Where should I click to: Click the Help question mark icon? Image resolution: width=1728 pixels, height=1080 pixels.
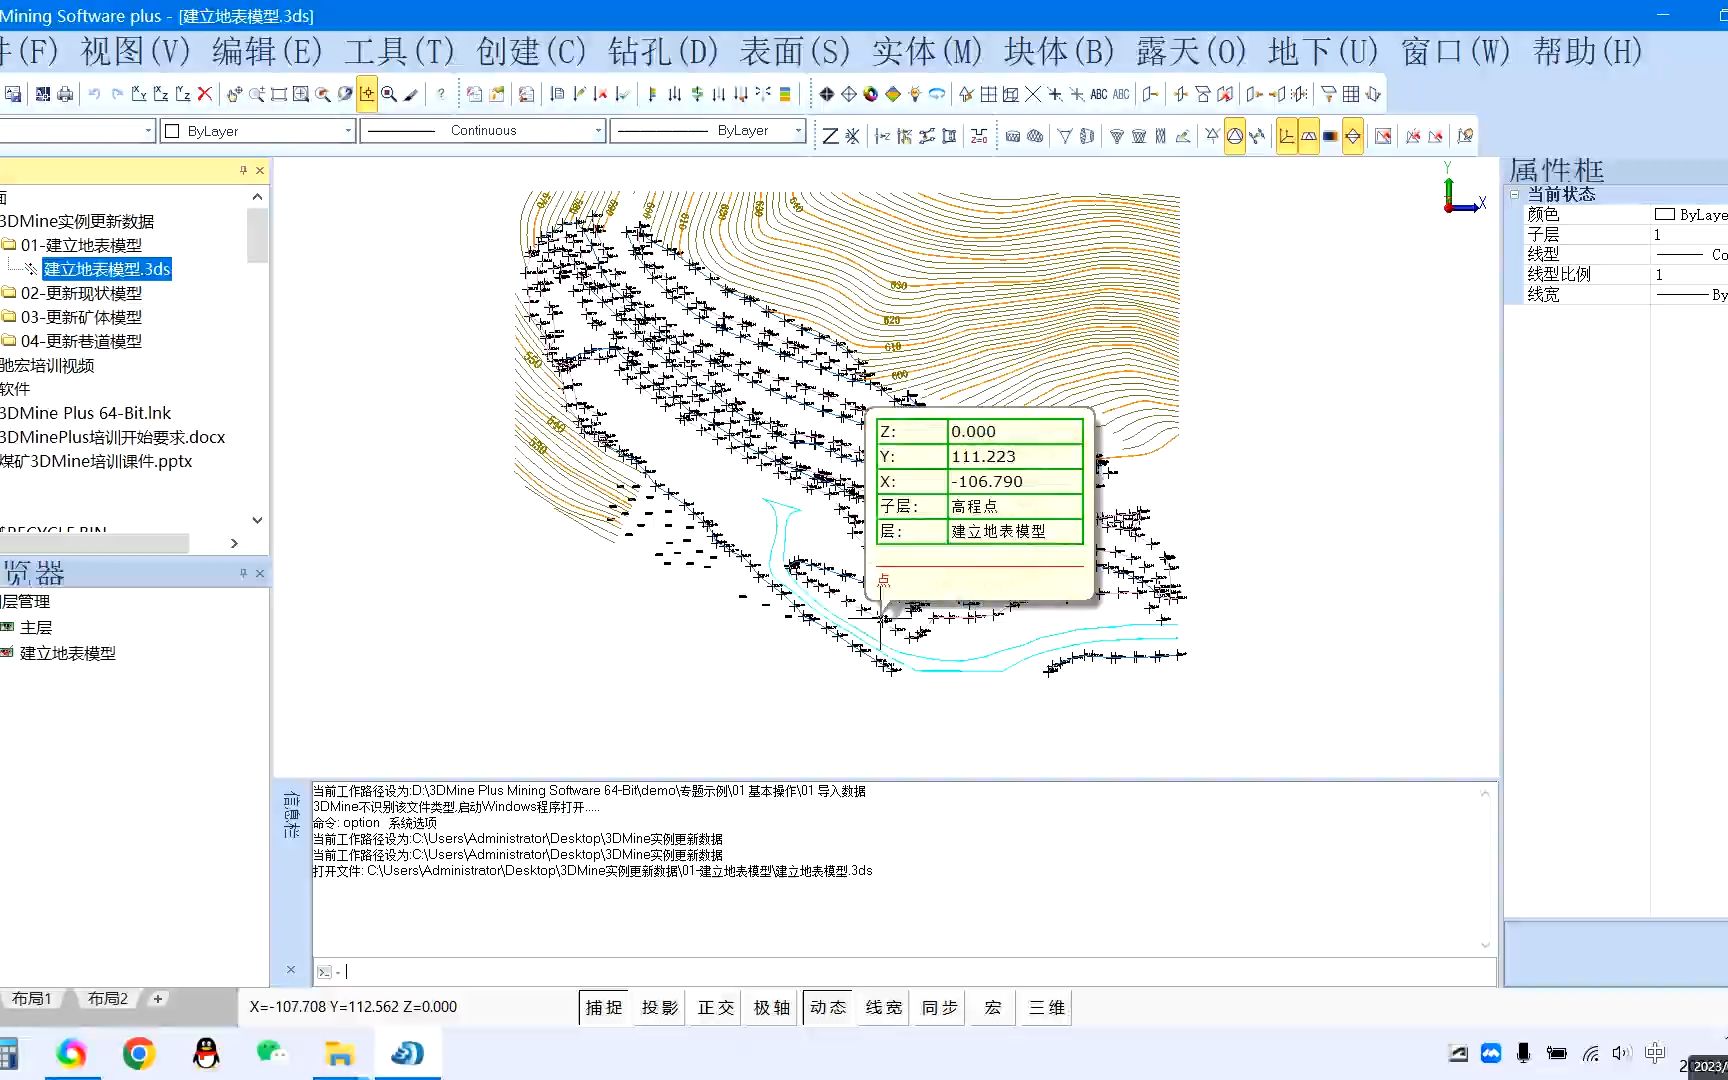[441, 94]
